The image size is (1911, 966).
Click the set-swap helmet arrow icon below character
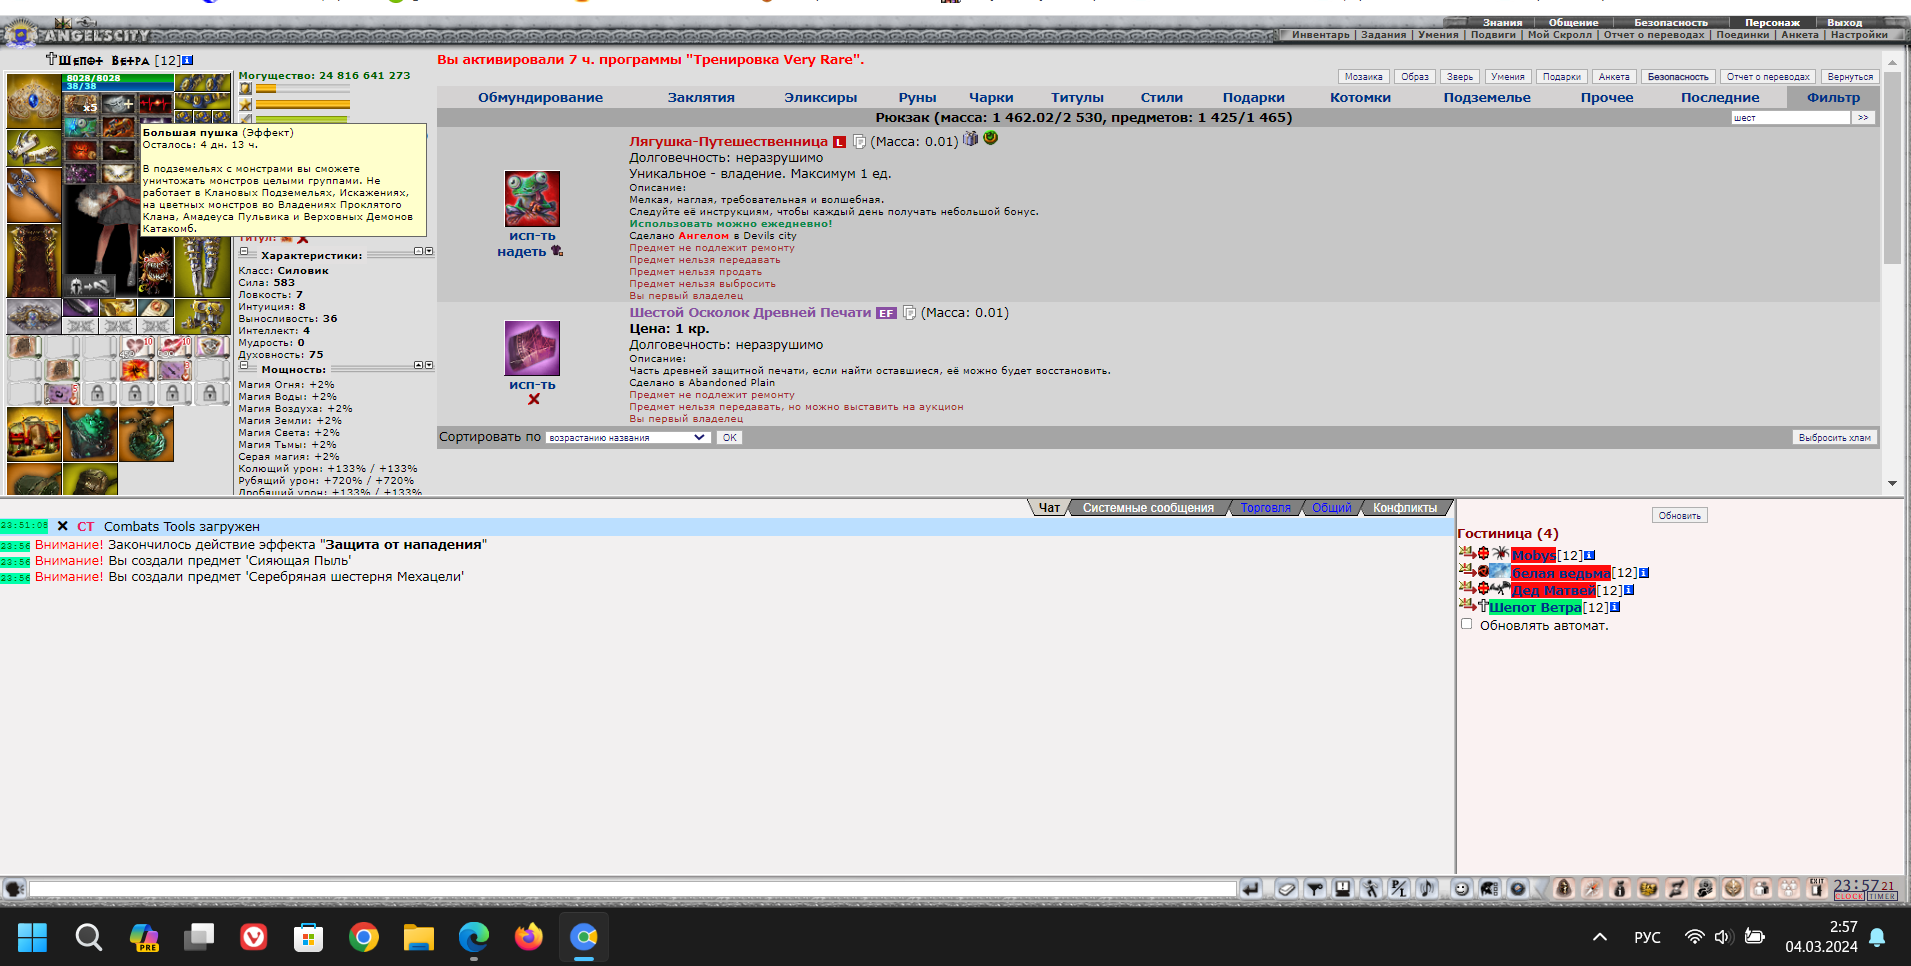pos(88,286)
